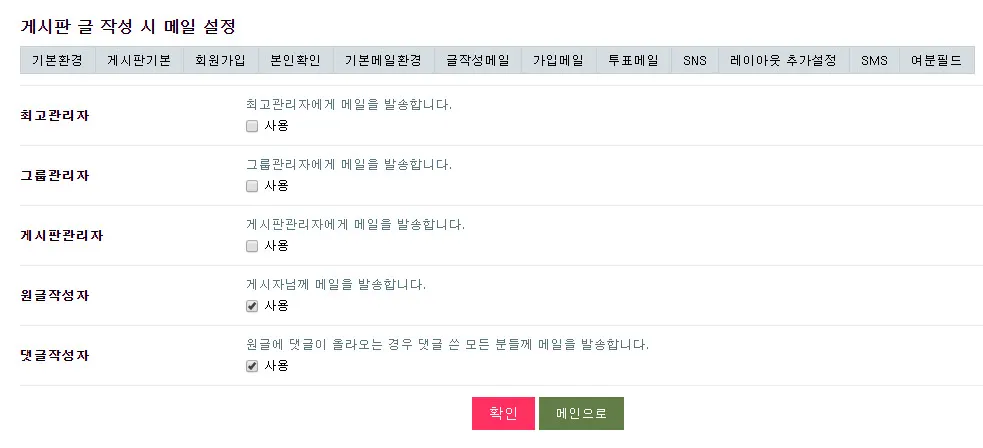Open the 기본메일환경 tab
Image resolution: width=983 pixels, height=448 pixels.
pos(383,60)
